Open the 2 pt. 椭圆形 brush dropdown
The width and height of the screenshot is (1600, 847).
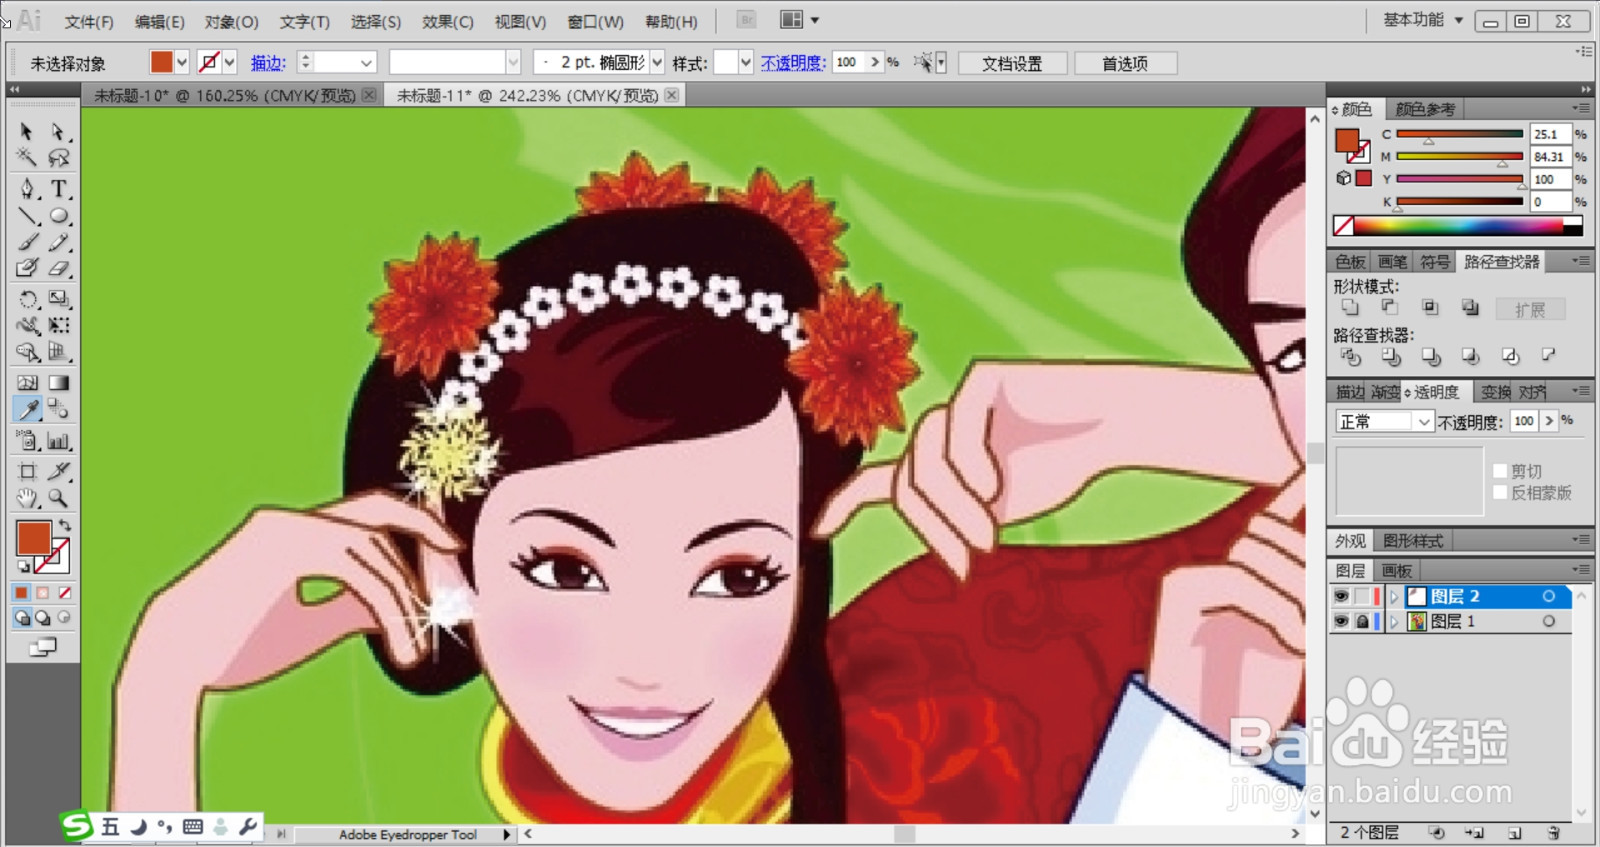[657, 62]
